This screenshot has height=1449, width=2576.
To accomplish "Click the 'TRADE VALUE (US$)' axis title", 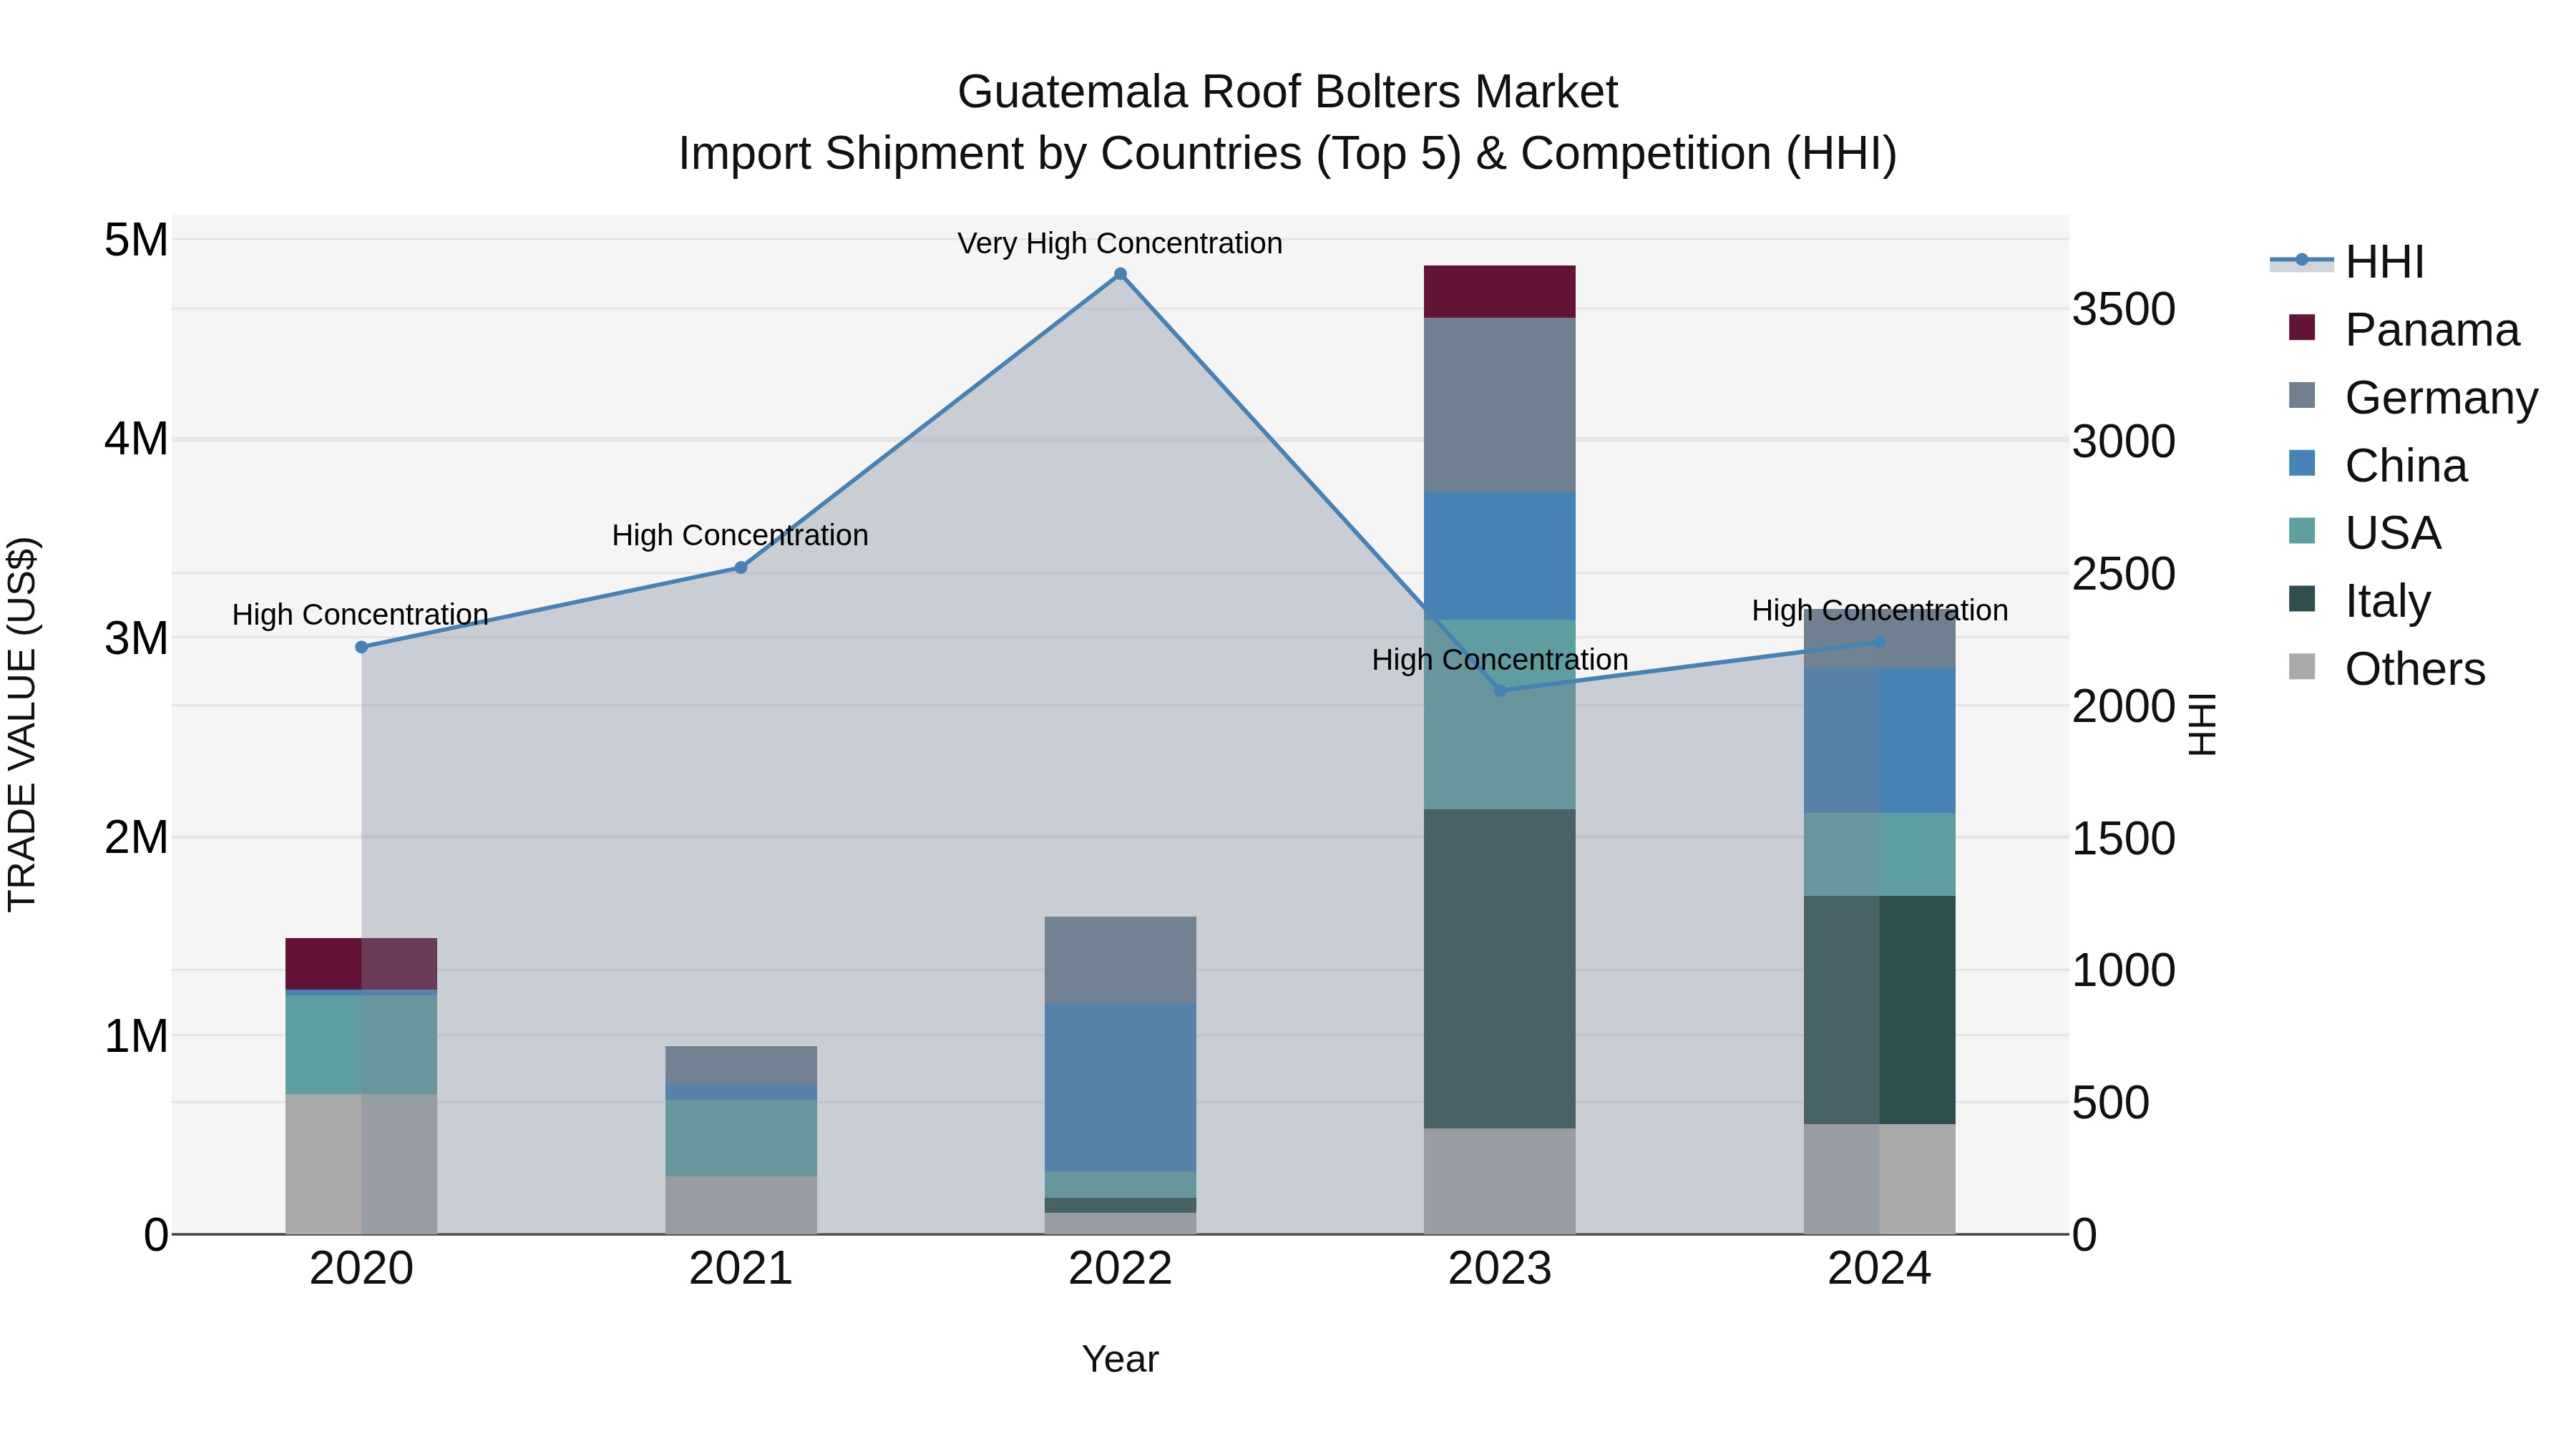I will (22, 724).
